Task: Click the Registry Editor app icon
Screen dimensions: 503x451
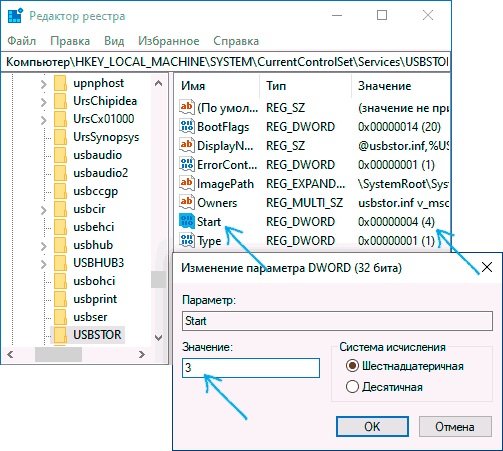Action: 15,15
